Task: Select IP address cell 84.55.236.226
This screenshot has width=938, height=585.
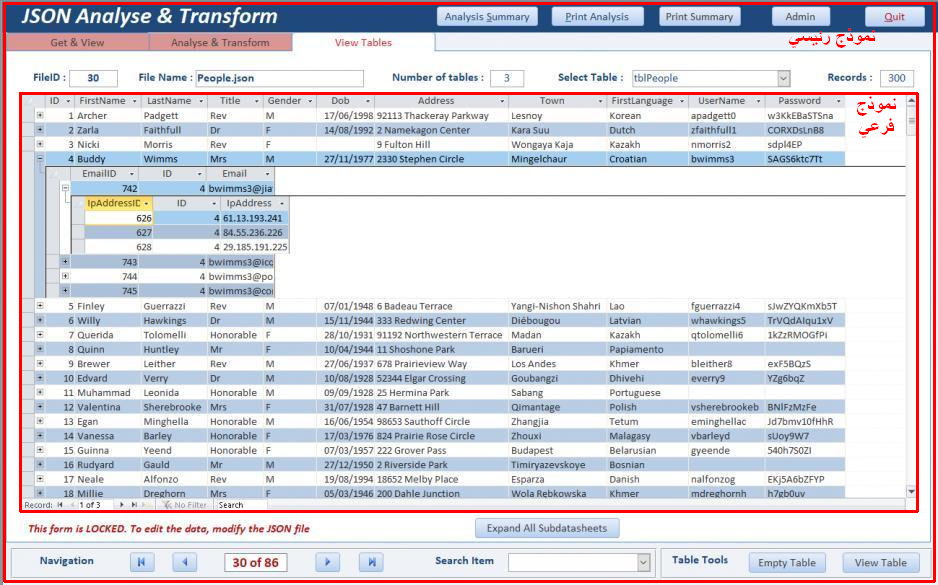Action: click(x=254, y=233)
